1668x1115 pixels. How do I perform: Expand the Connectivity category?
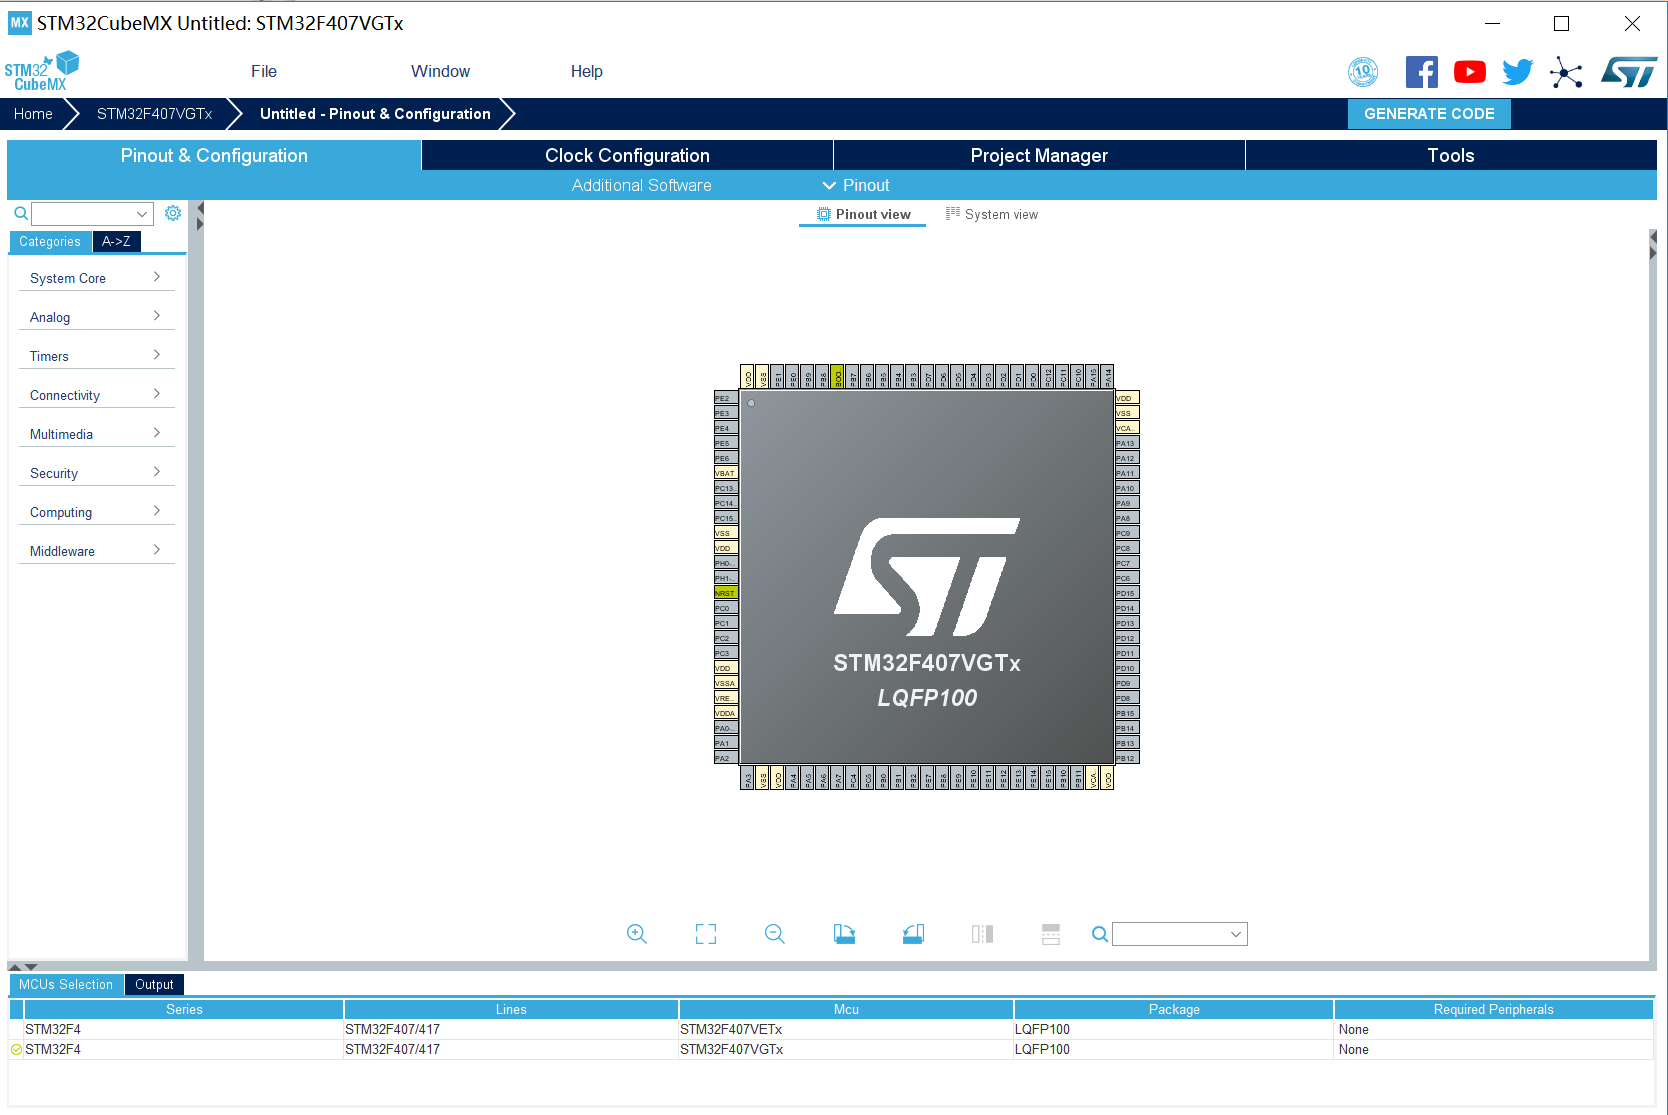[x=95, y=395]
